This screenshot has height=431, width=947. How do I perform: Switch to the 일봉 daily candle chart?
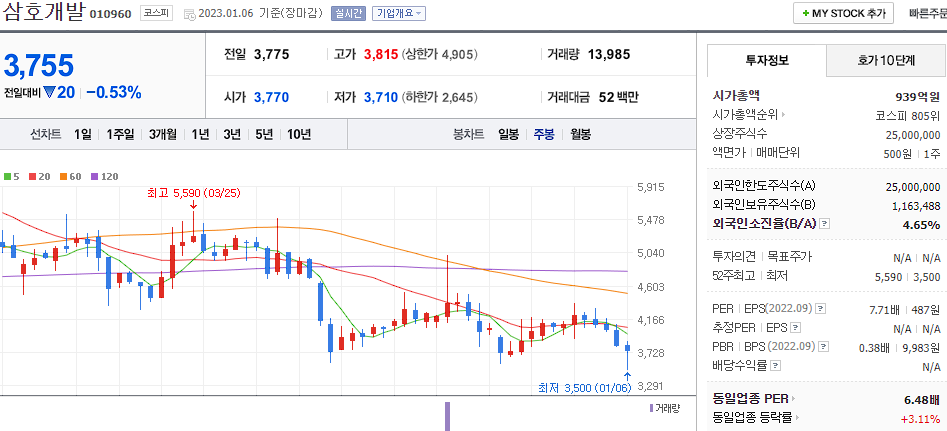[x=509, y=135]
